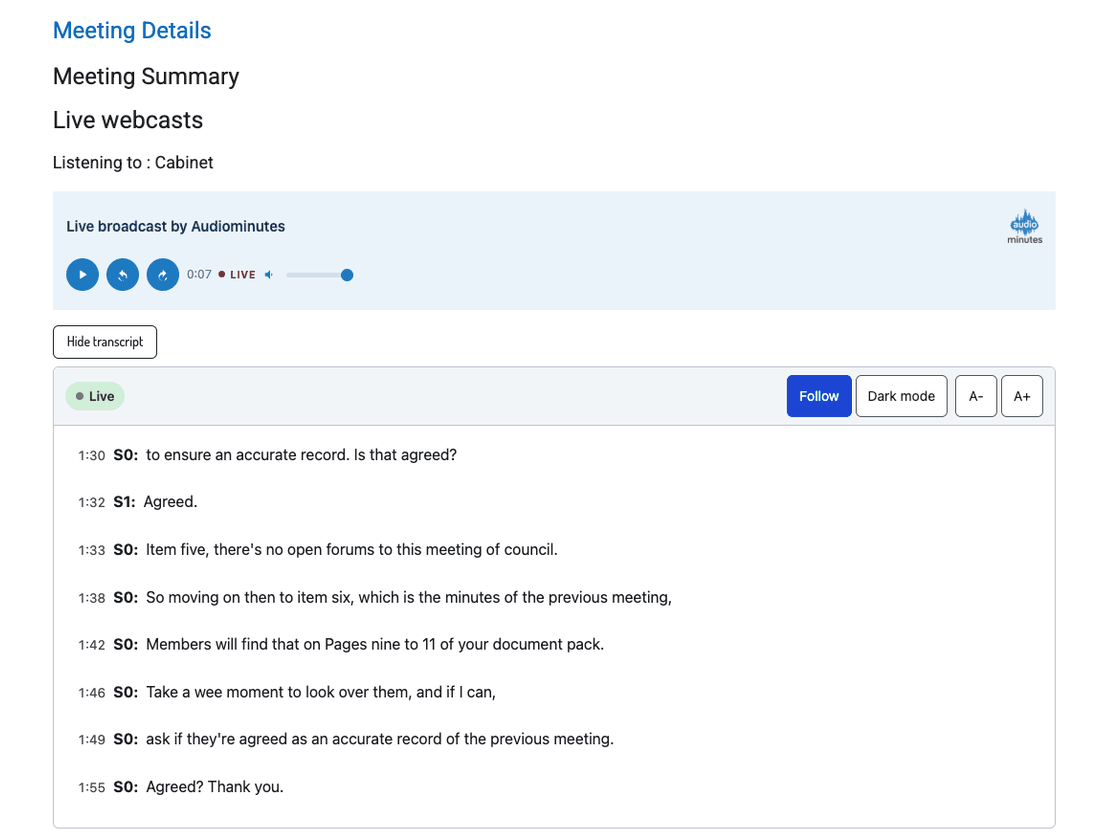
Task: Enable Follow on the transcript
Action: (x=819, y=396)
